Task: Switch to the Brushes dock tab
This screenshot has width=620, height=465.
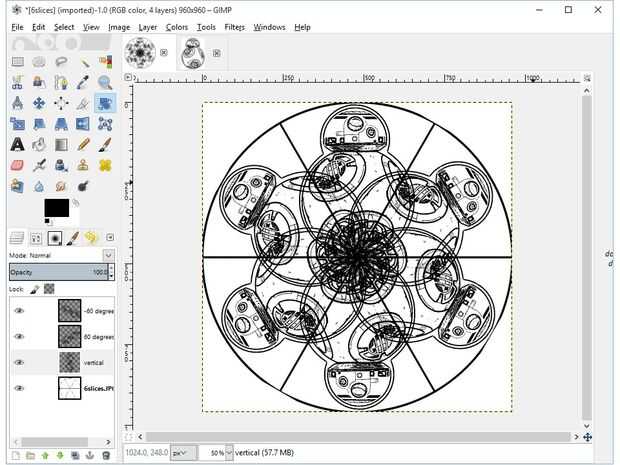Action: pyautogui.click(x=55, y=238)
